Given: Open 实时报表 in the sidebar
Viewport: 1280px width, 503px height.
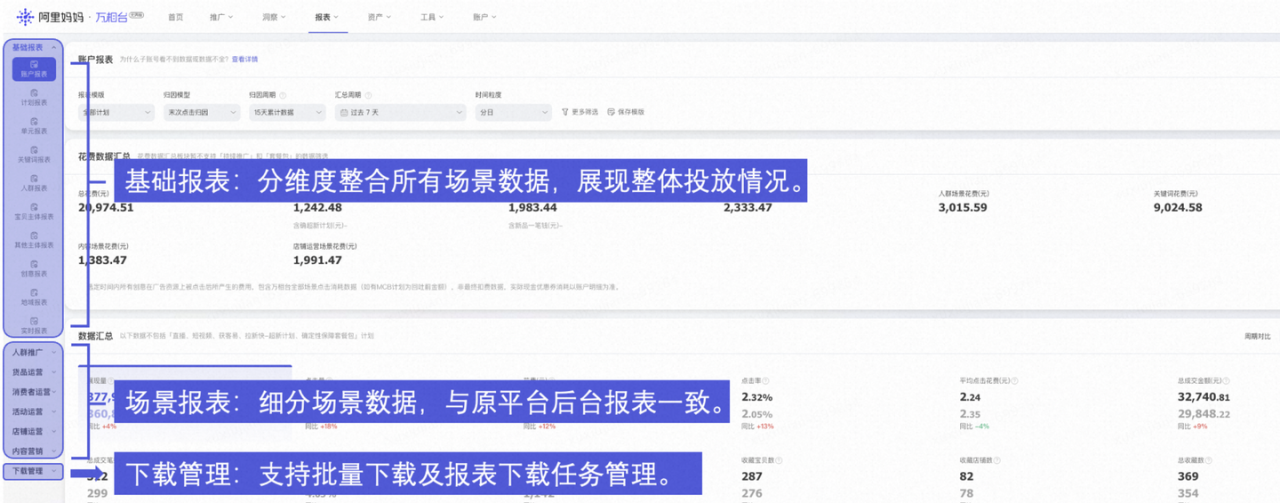Looking at the screenshot, I should click(x=34, y=324).
